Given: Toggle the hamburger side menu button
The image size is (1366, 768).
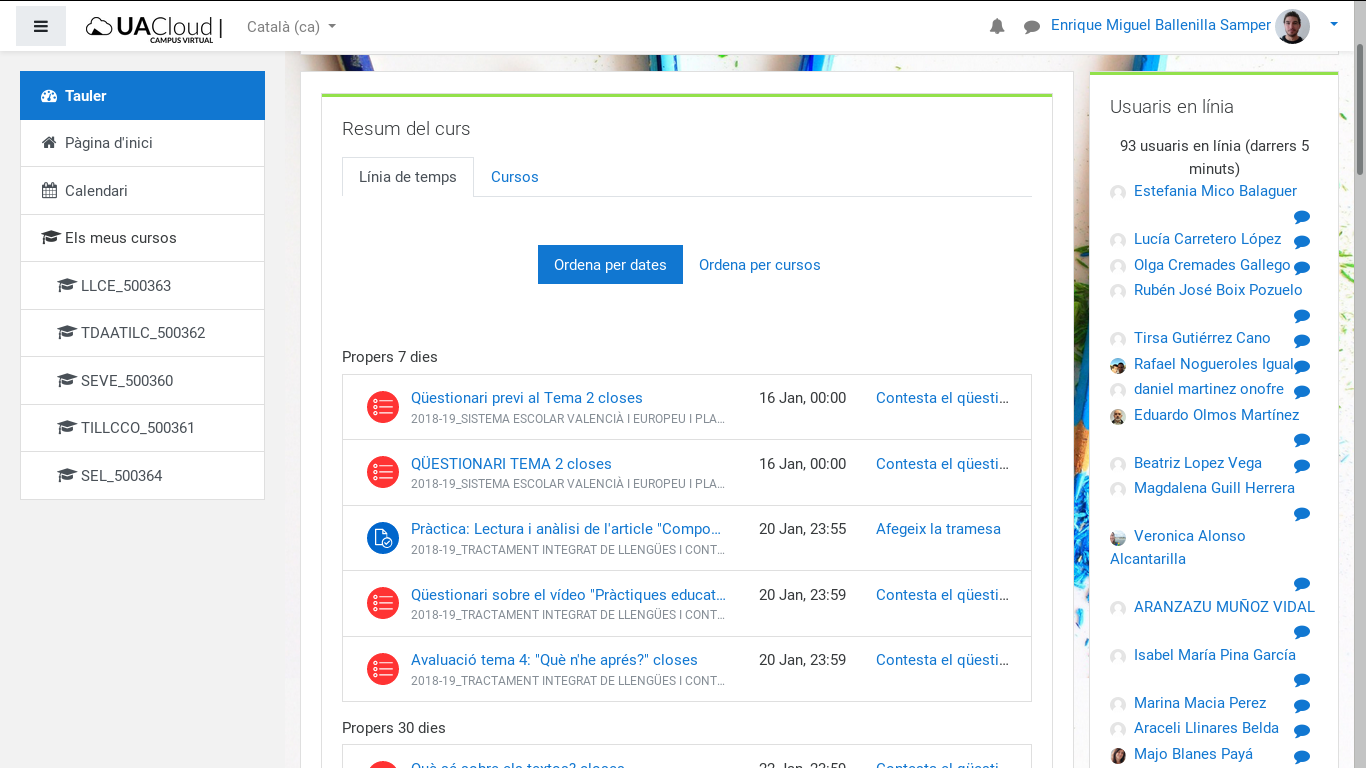Looking at the screenshot, I should 41,26.
